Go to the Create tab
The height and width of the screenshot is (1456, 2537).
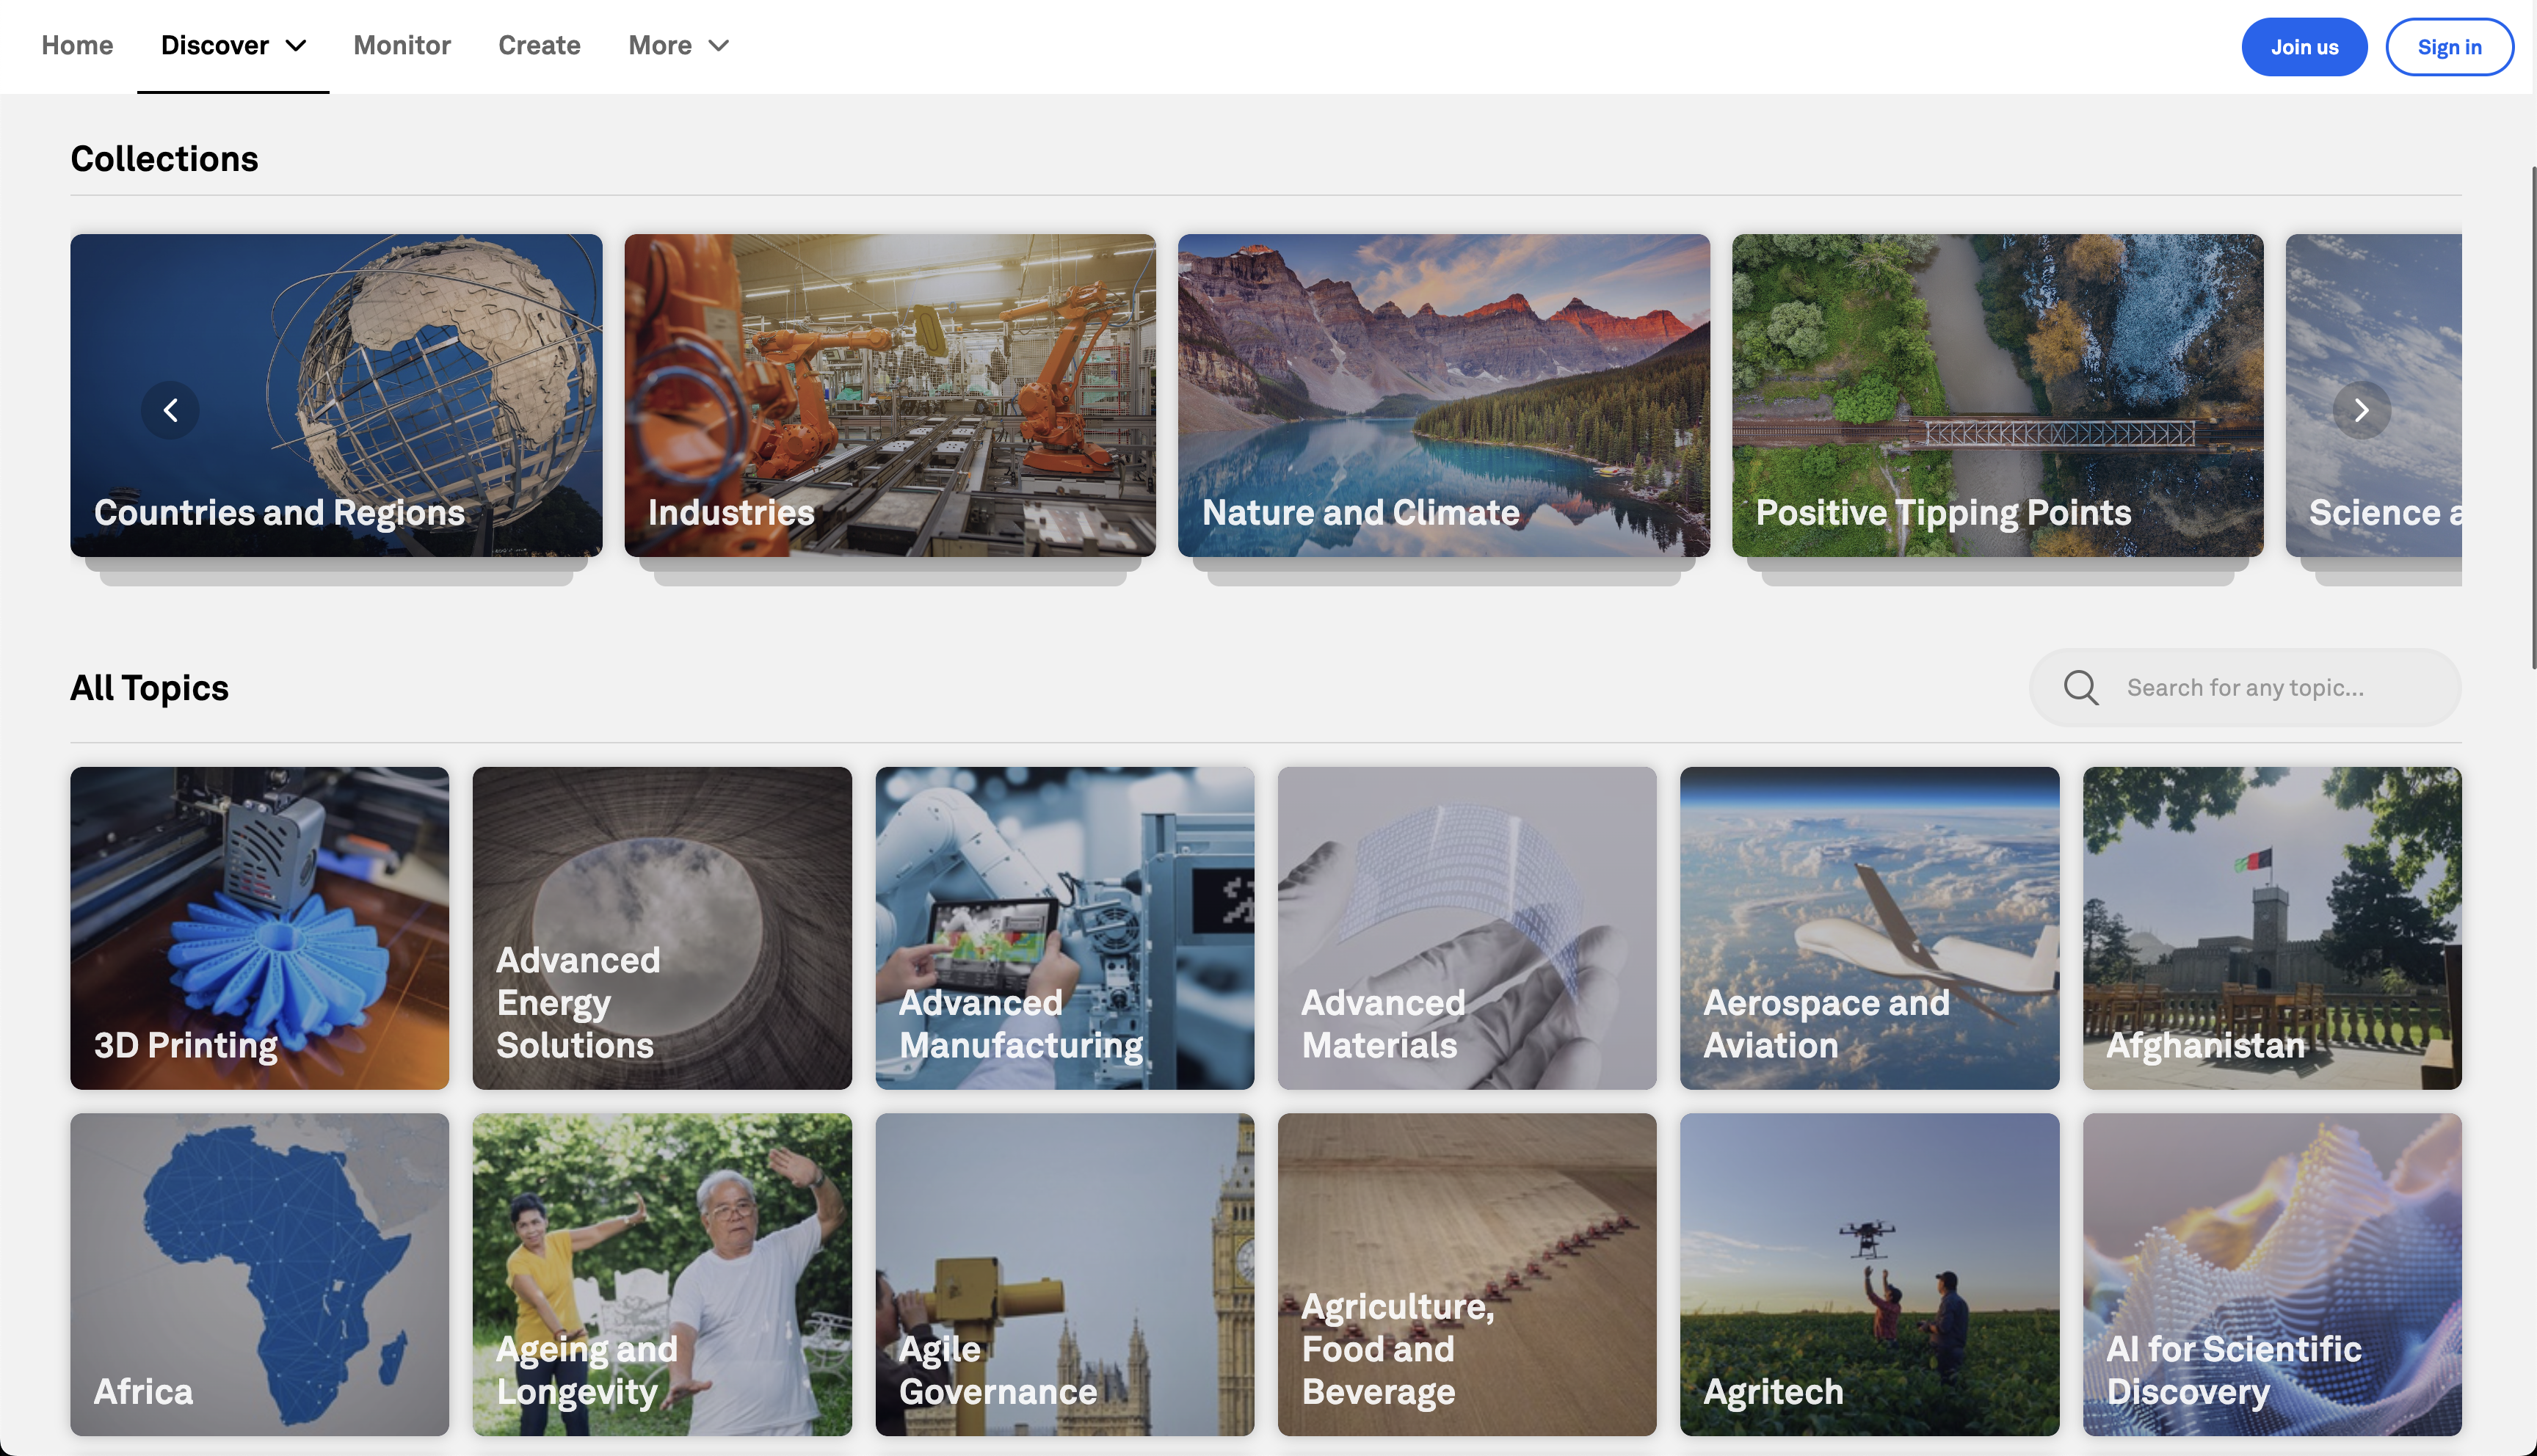point(539,46)
